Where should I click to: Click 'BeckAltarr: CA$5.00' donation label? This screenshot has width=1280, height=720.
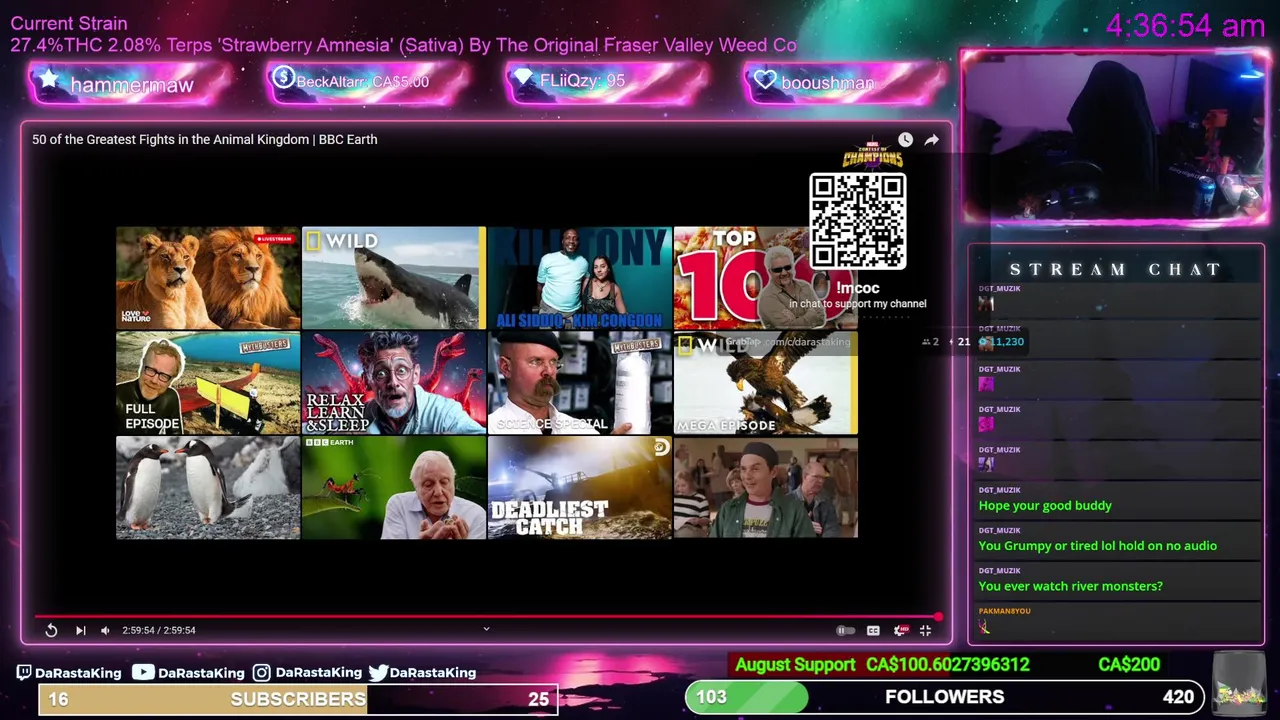[362, 82]
